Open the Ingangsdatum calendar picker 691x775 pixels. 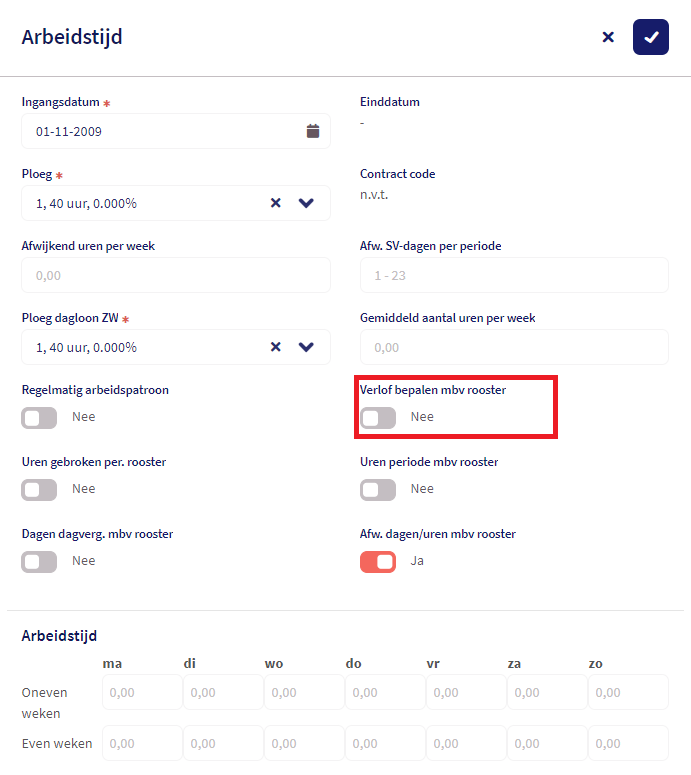click(x=312, y=131)
